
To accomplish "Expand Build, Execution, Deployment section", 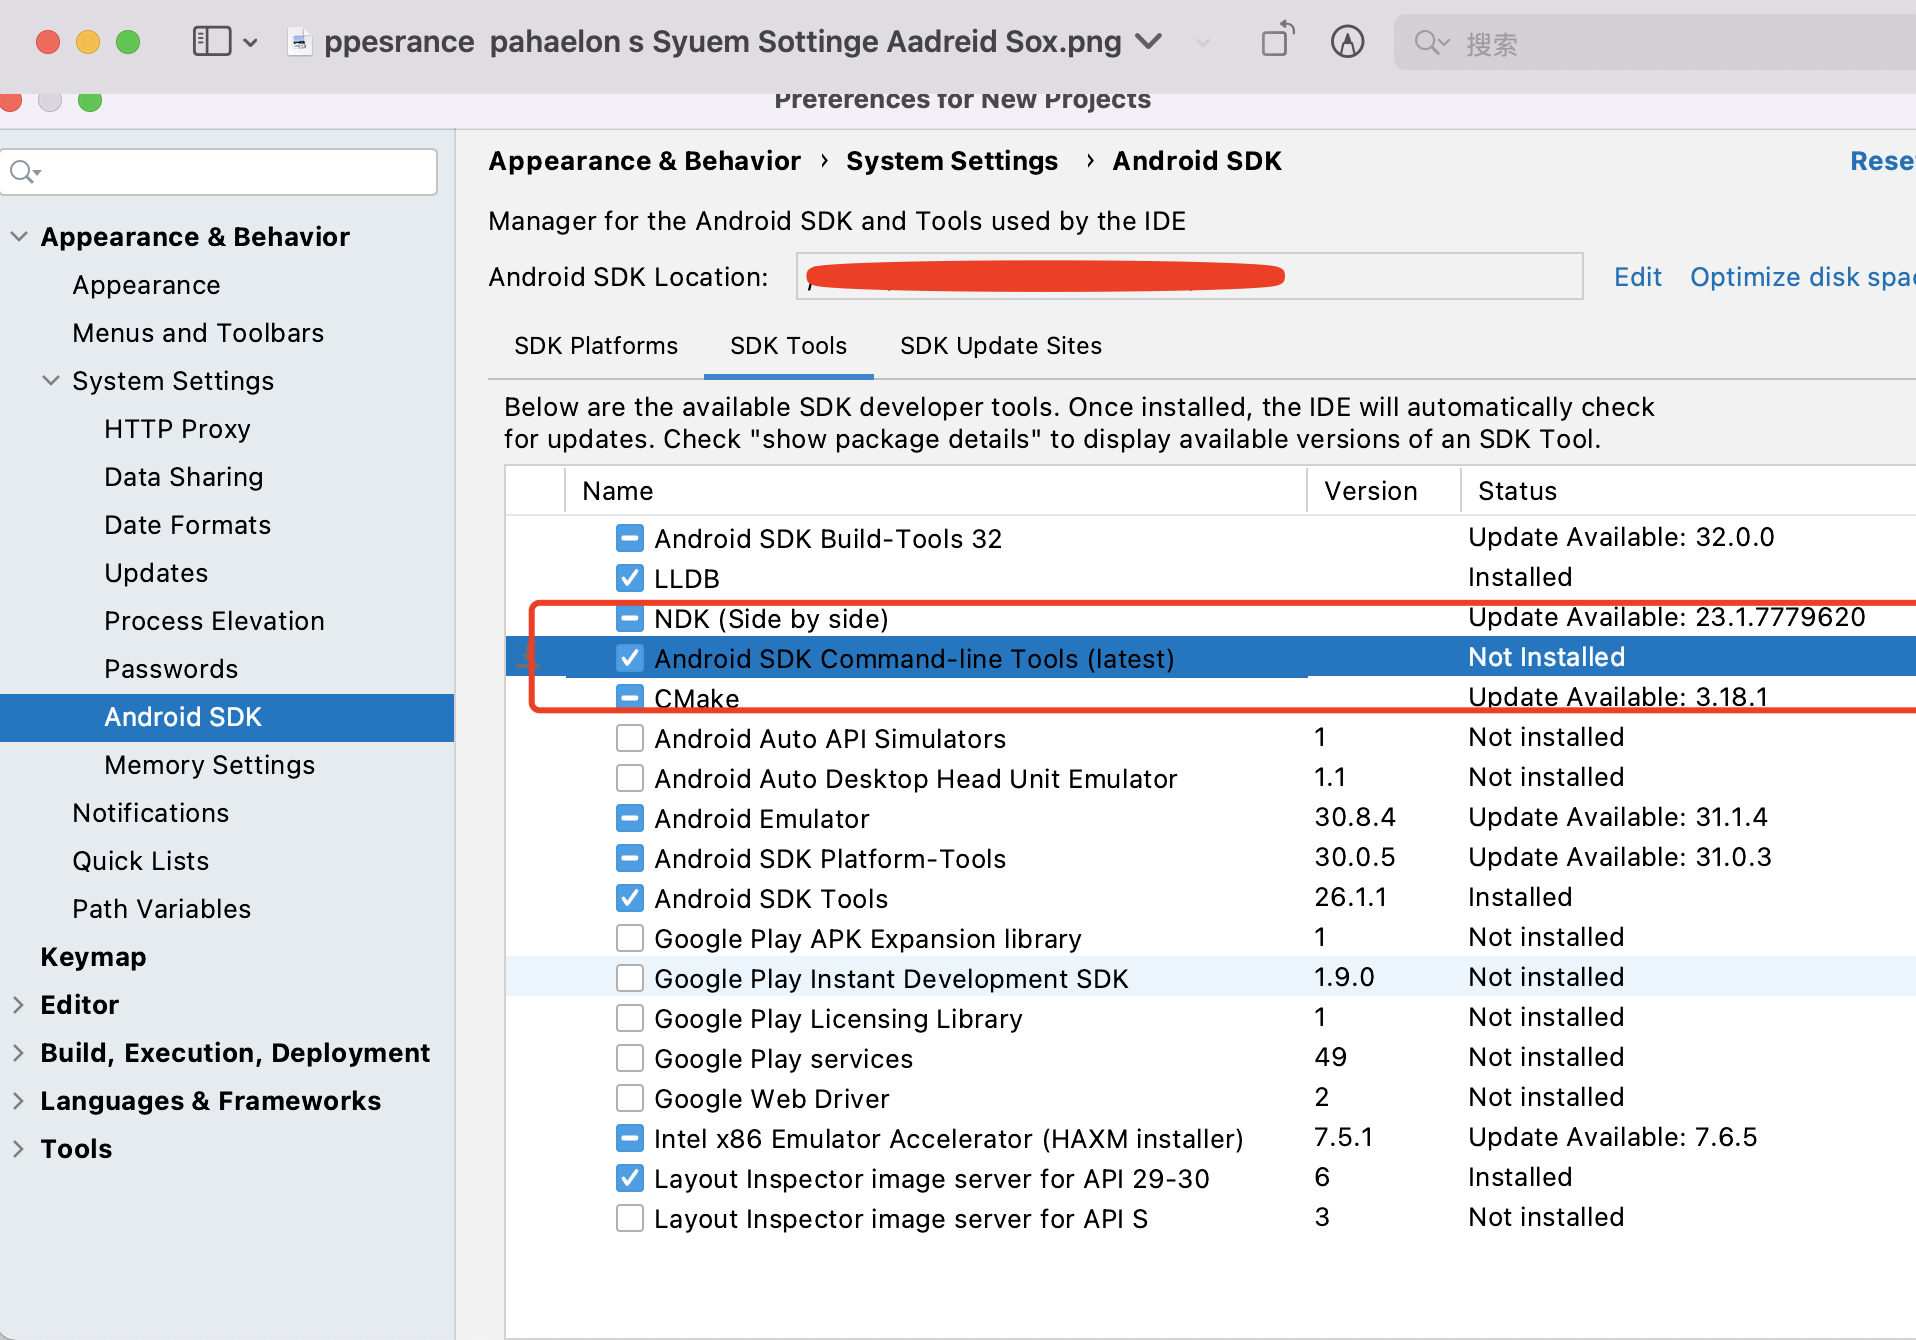I will [x=19, y=1053].
